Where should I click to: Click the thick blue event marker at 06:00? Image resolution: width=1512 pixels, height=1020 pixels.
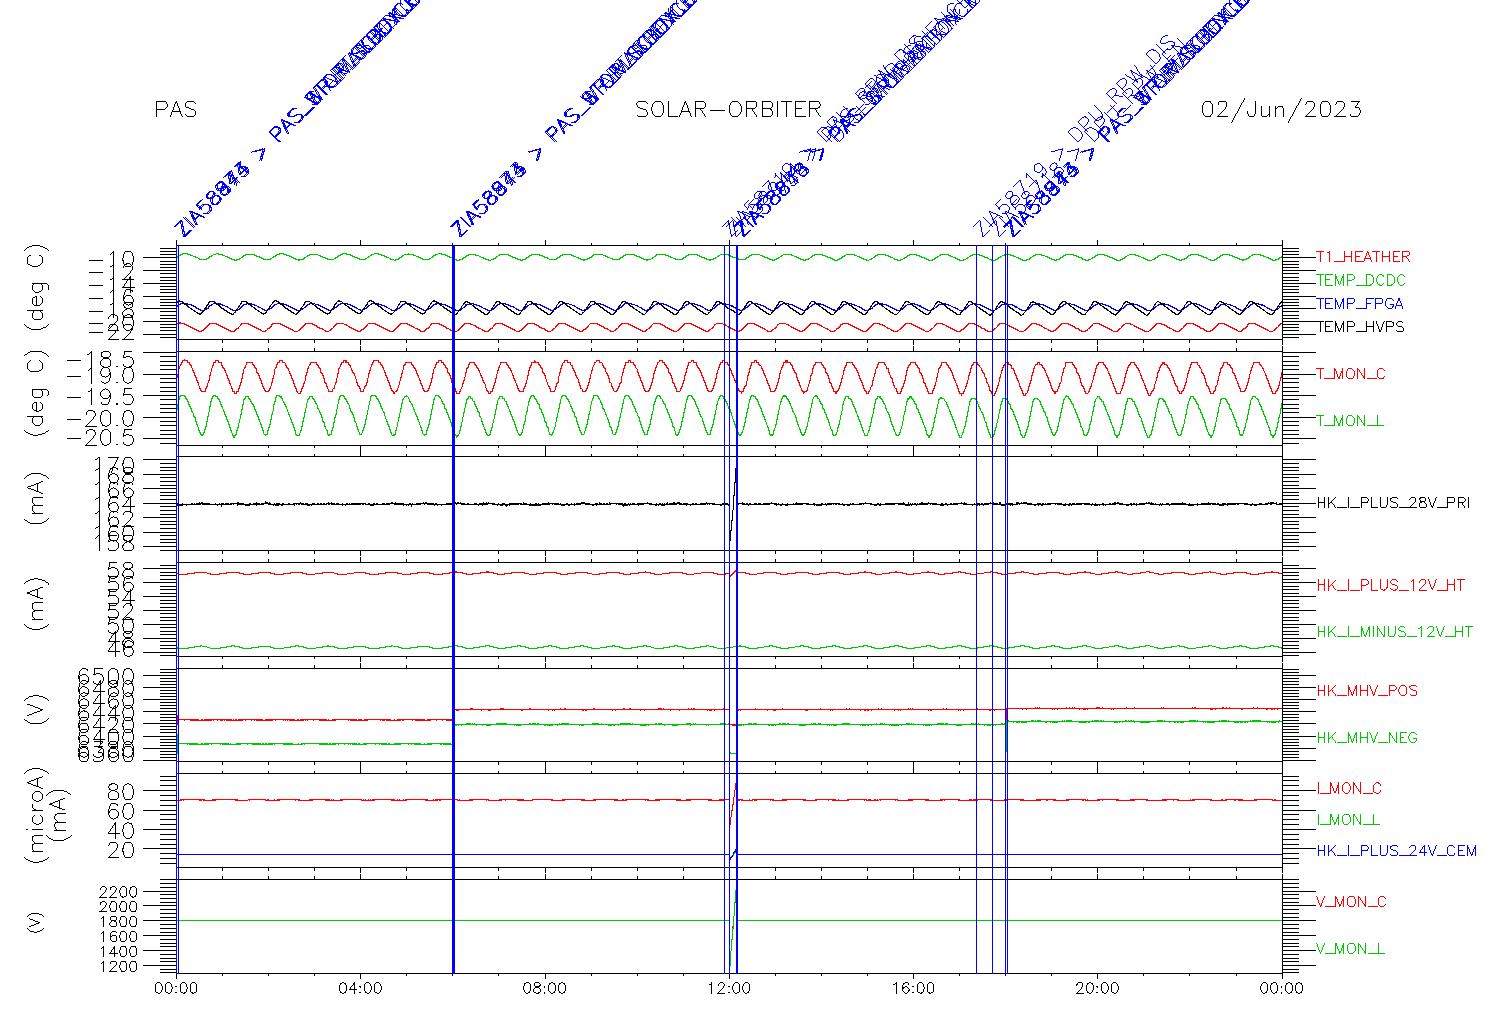pyautogui.click(x=453, y=608)
